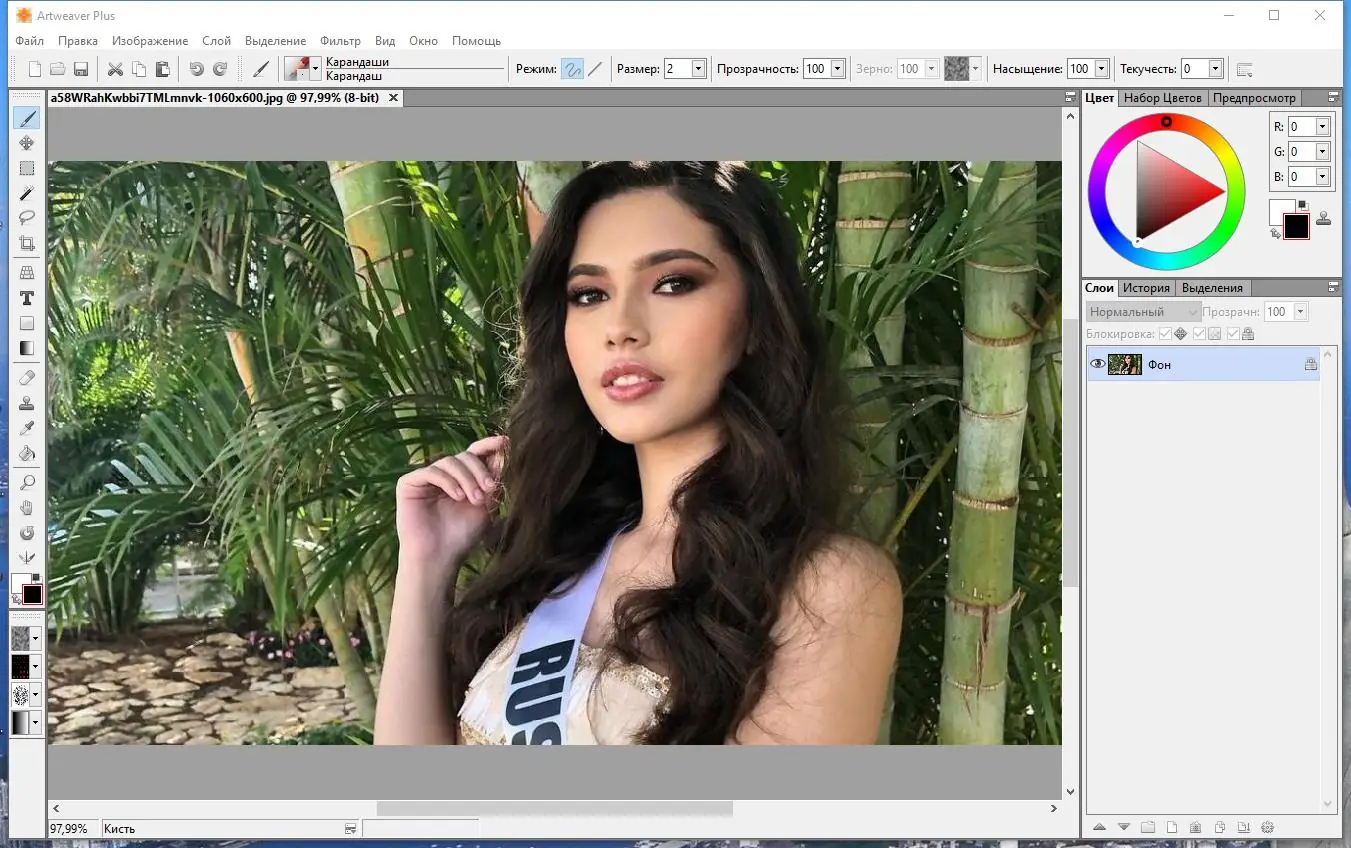This screenshot has width=1351, height=848.
Task: Select the Move tool
Action: pyautogui.click(x=27, y=143)
